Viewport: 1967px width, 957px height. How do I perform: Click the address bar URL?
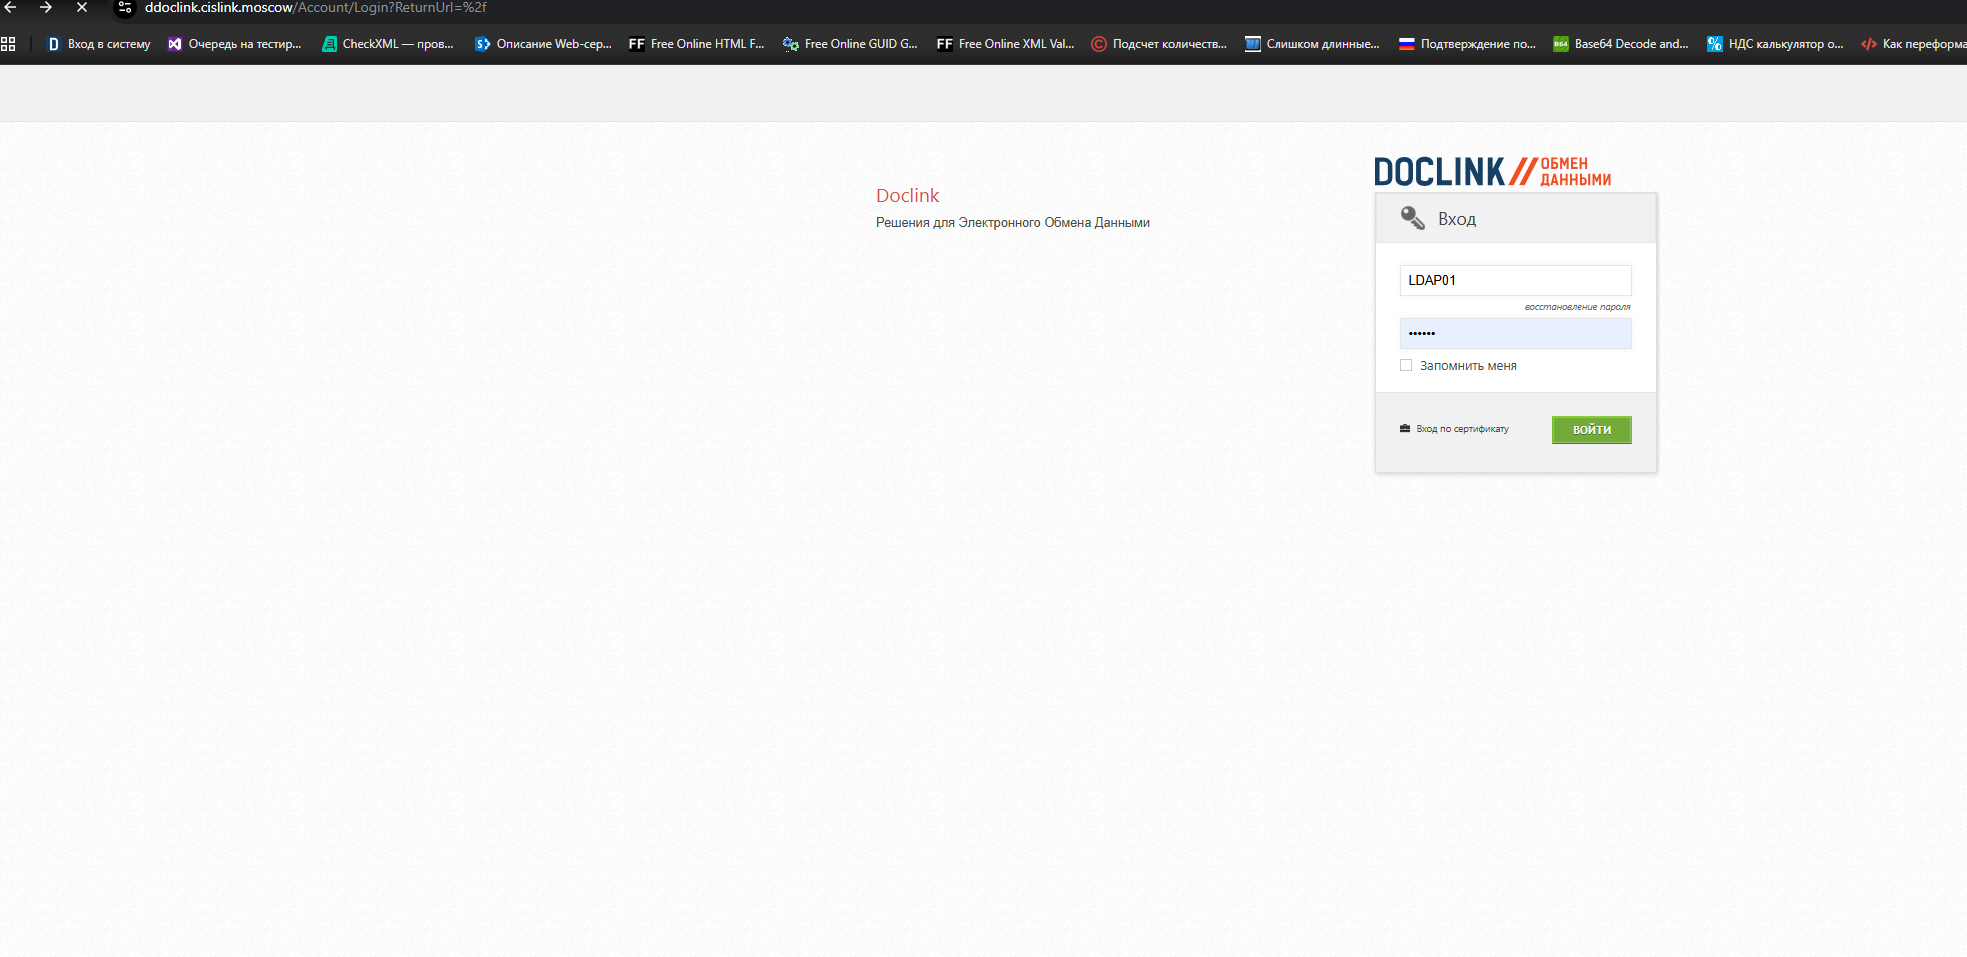(x=316, y=8)
